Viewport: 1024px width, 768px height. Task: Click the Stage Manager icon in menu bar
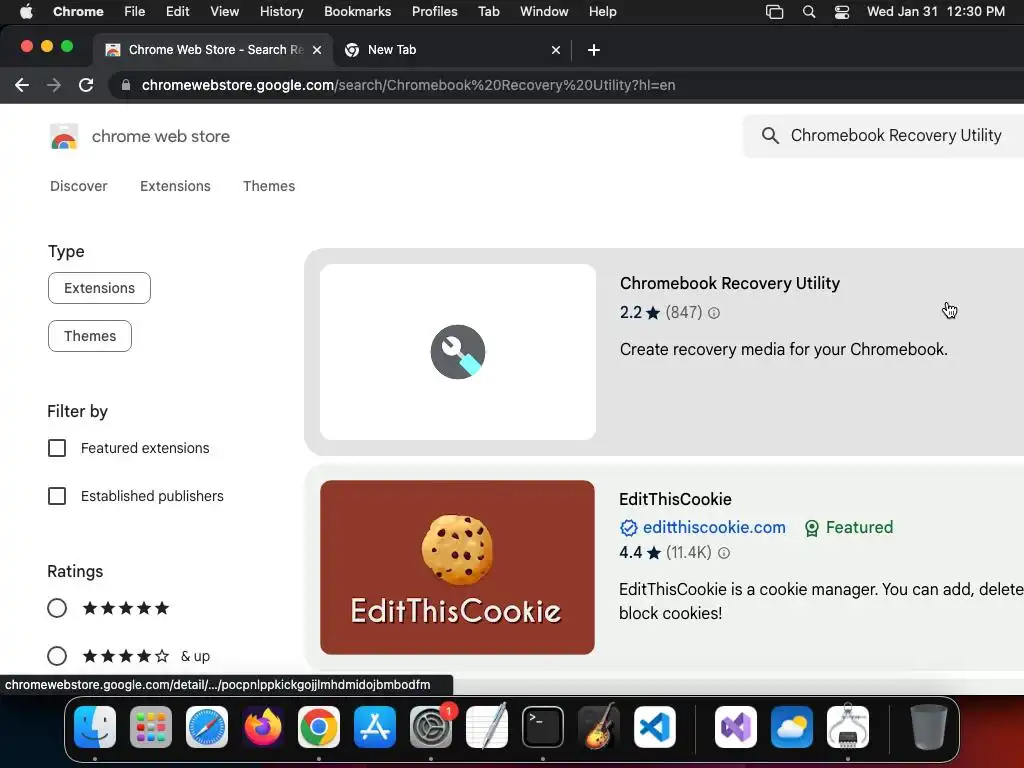(775, 12)
